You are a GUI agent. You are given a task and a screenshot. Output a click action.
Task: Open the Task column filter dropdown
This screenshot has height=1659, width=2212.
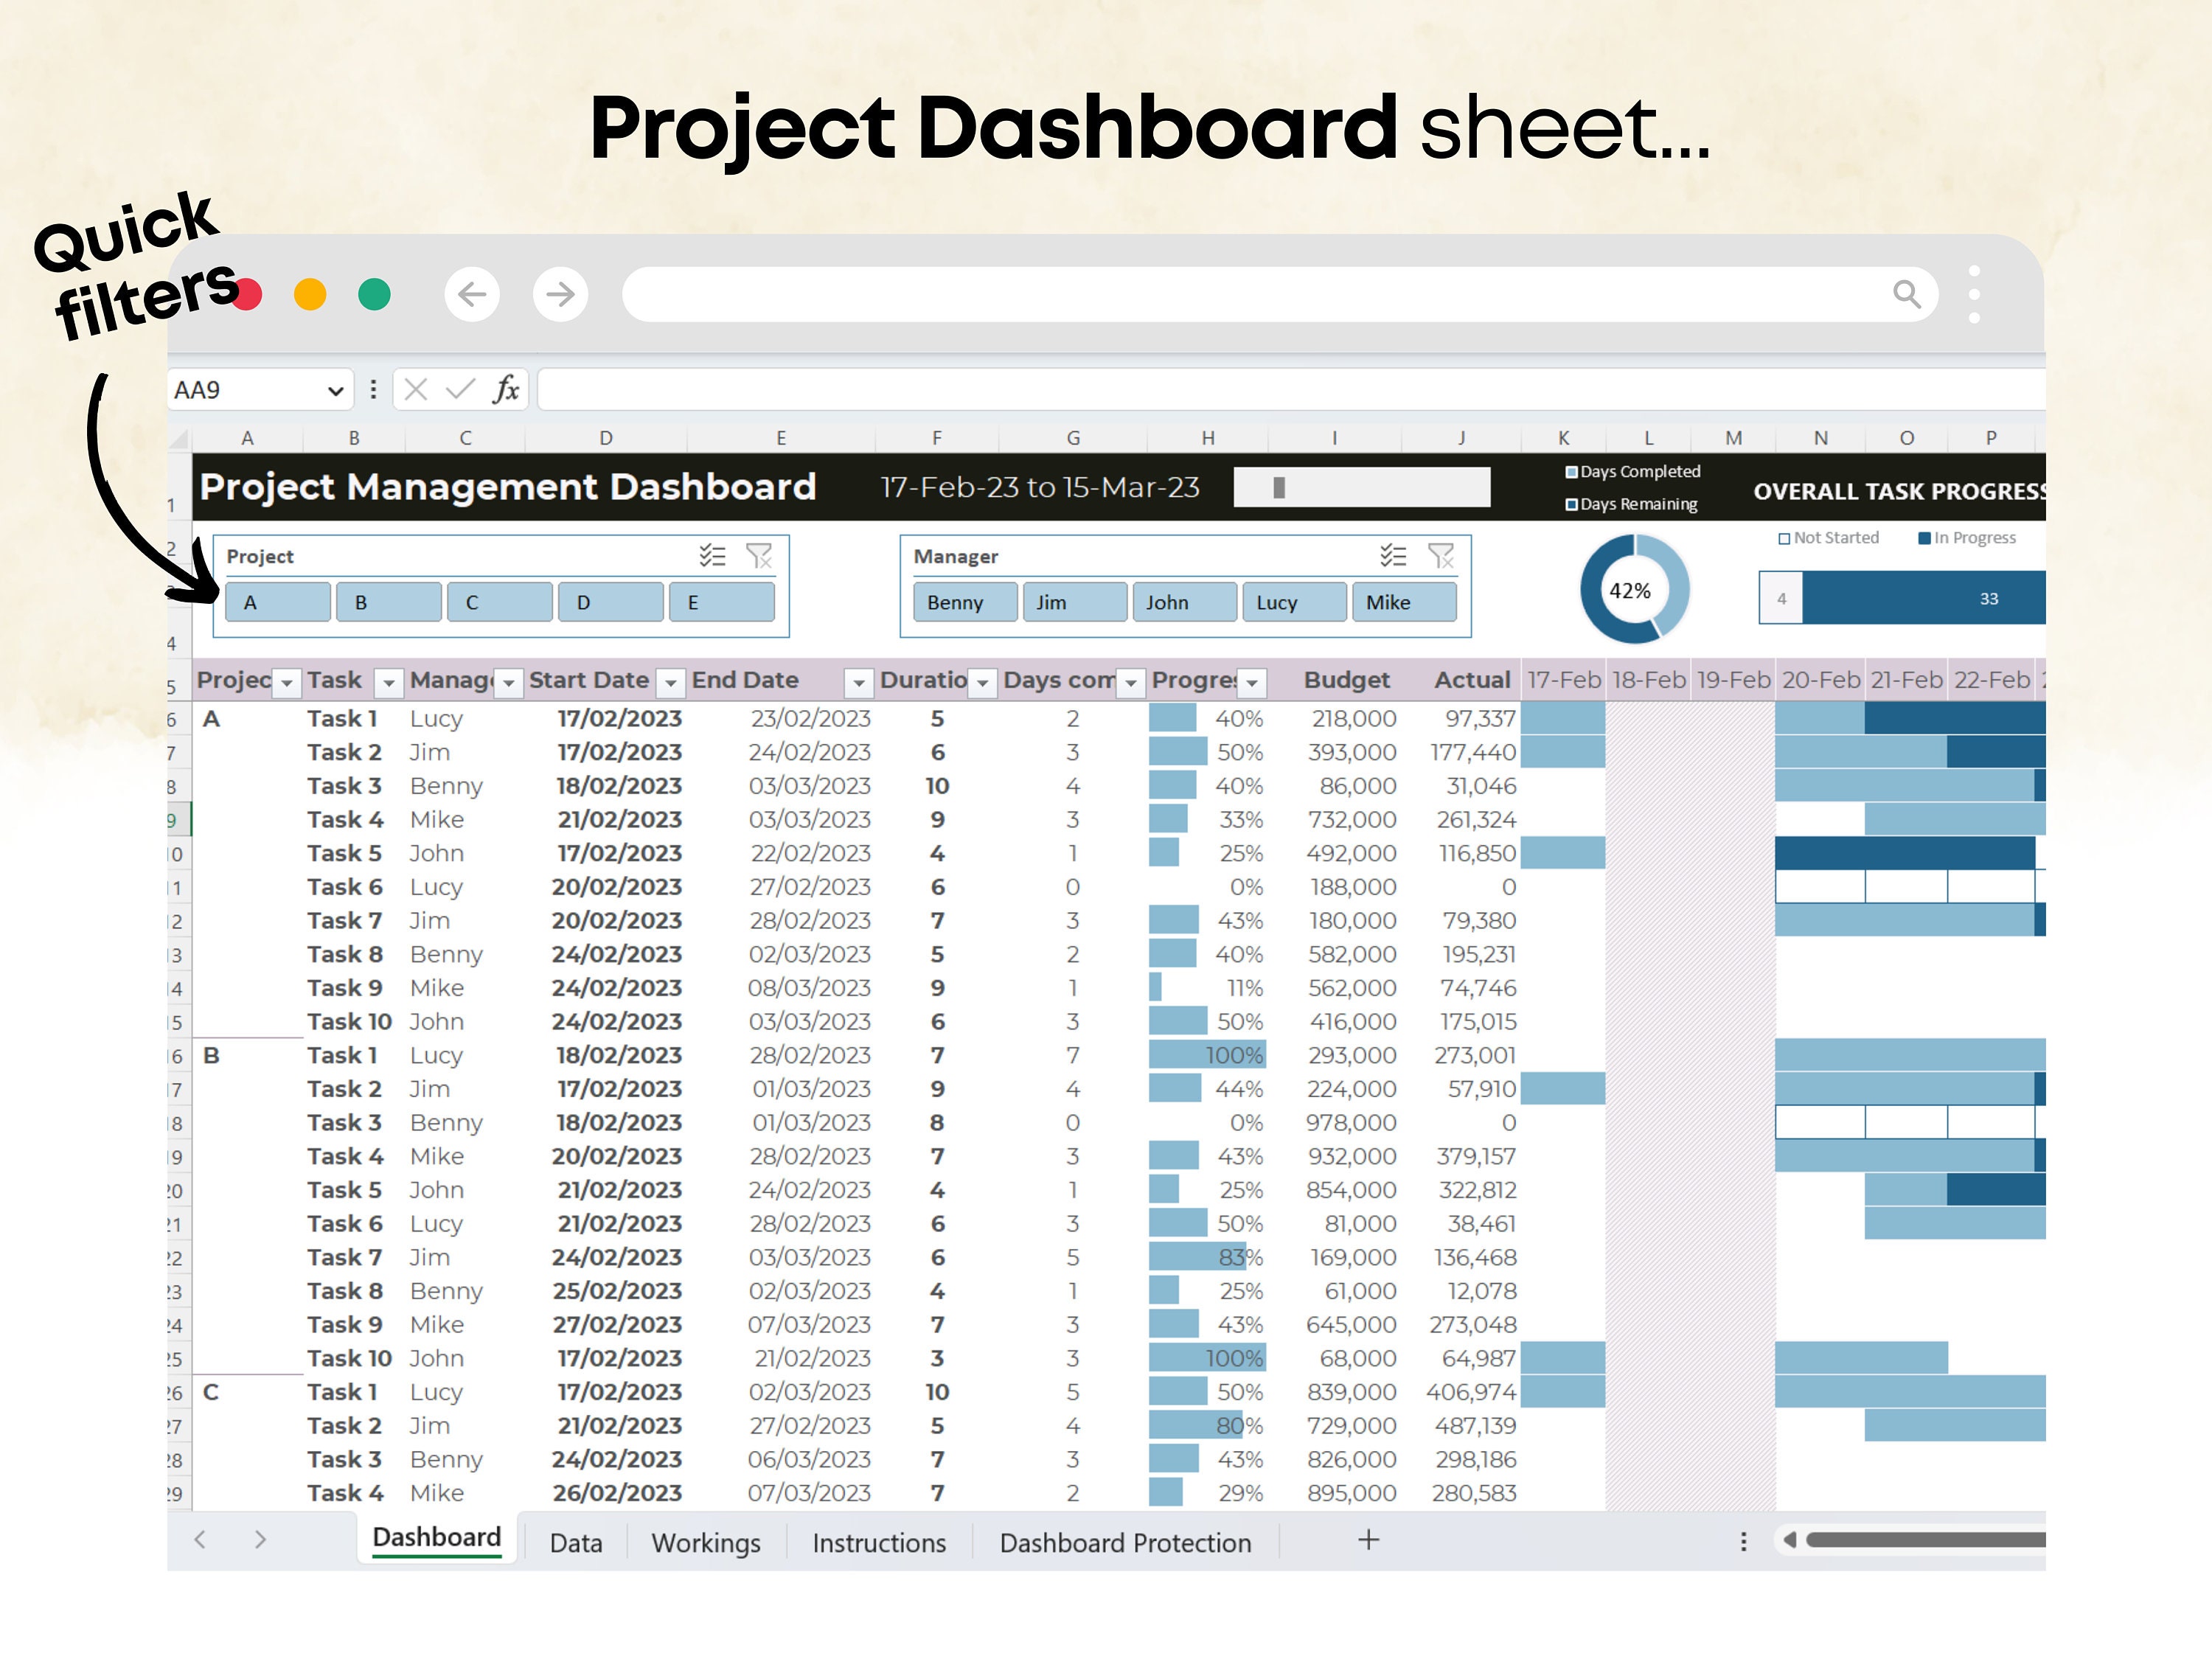pyautogui.click(x=389, y=681)
